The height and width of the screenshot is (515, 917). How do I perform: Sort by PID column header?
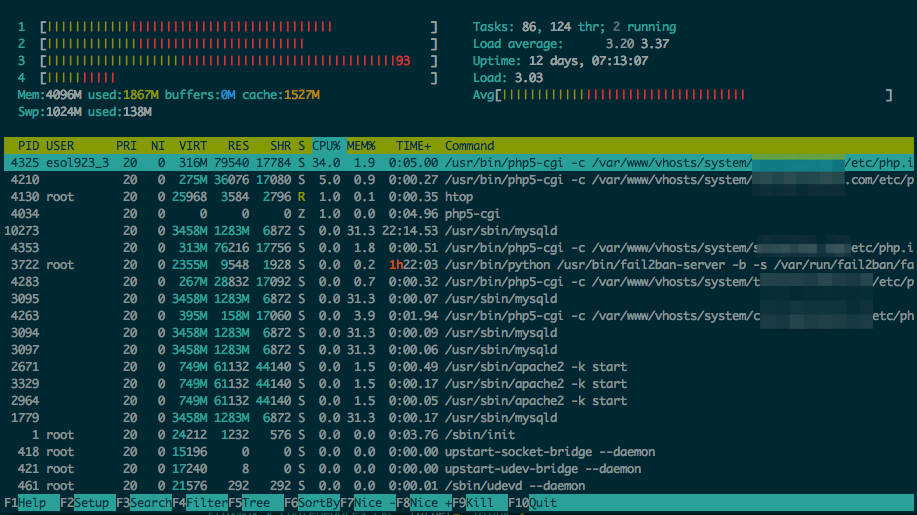point(28,146)
